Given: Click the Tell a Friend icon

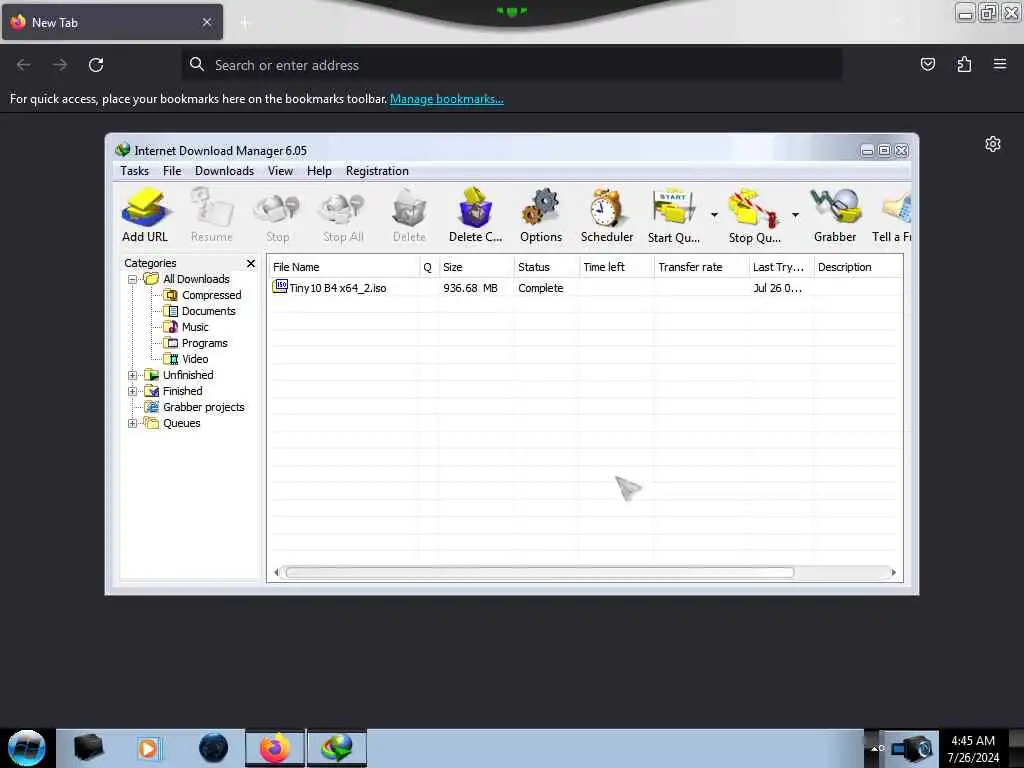Looking at the screenshot, I should pos(892,215).
